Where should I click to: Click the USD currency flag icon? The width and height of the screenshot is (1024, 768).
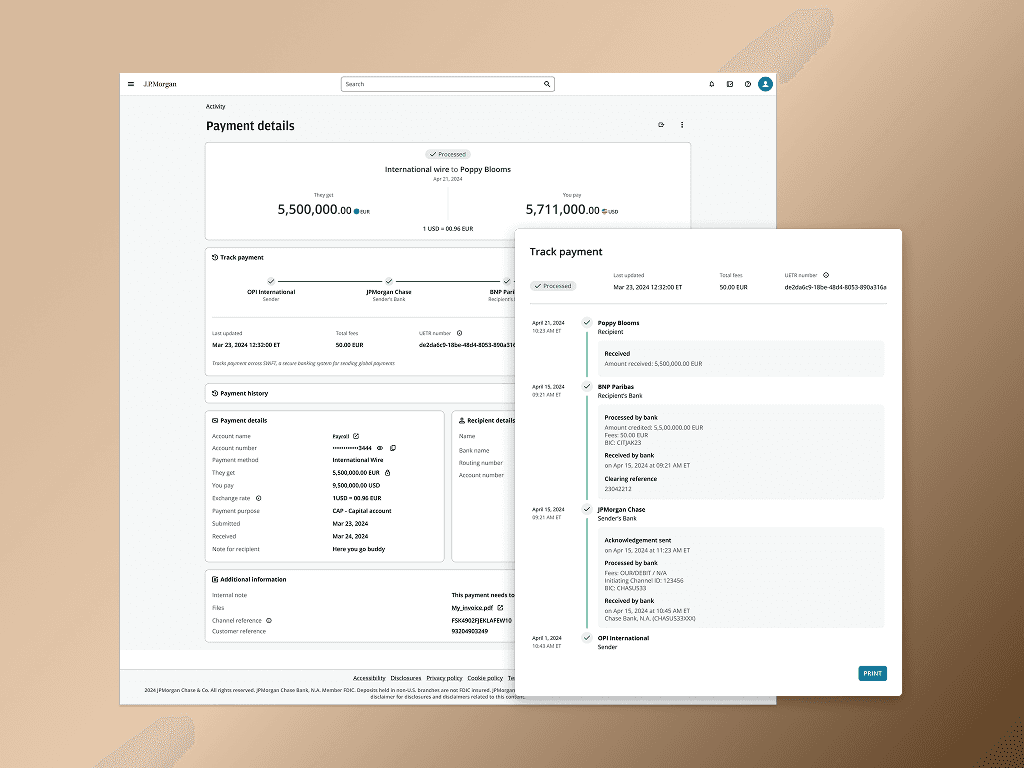(x=605, y=212)
